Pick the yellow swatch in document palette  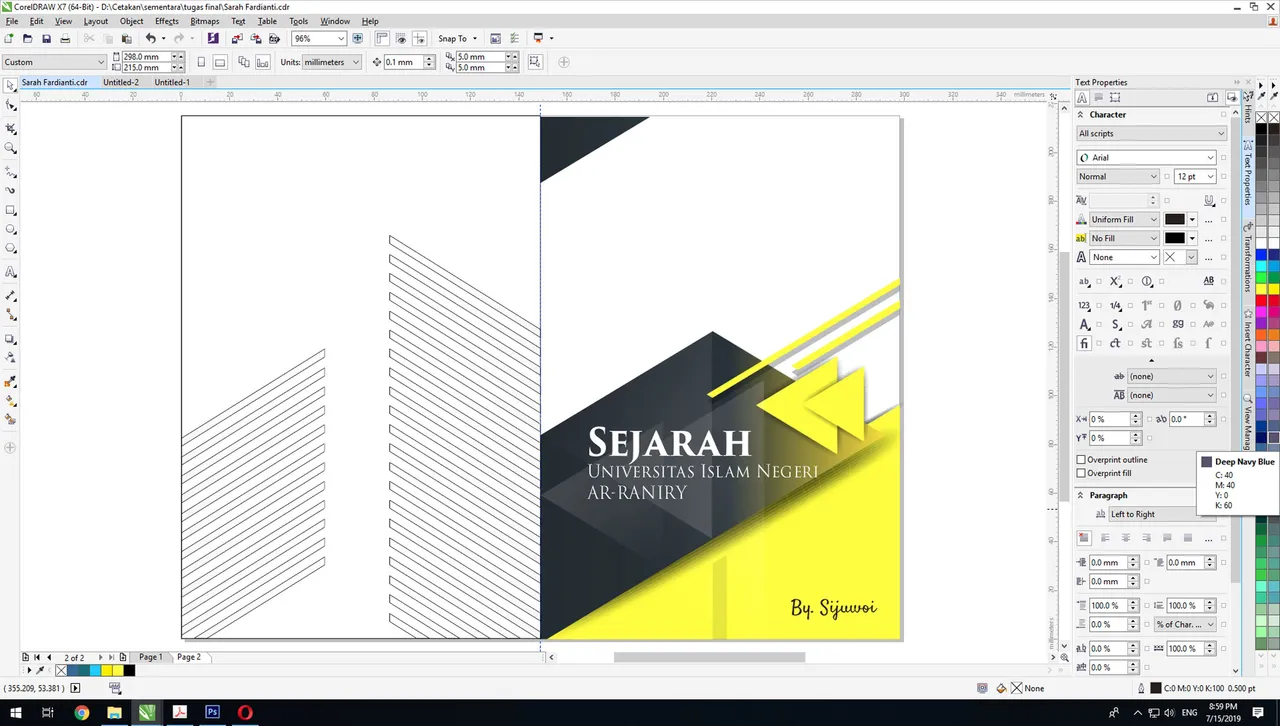[106, 670]
